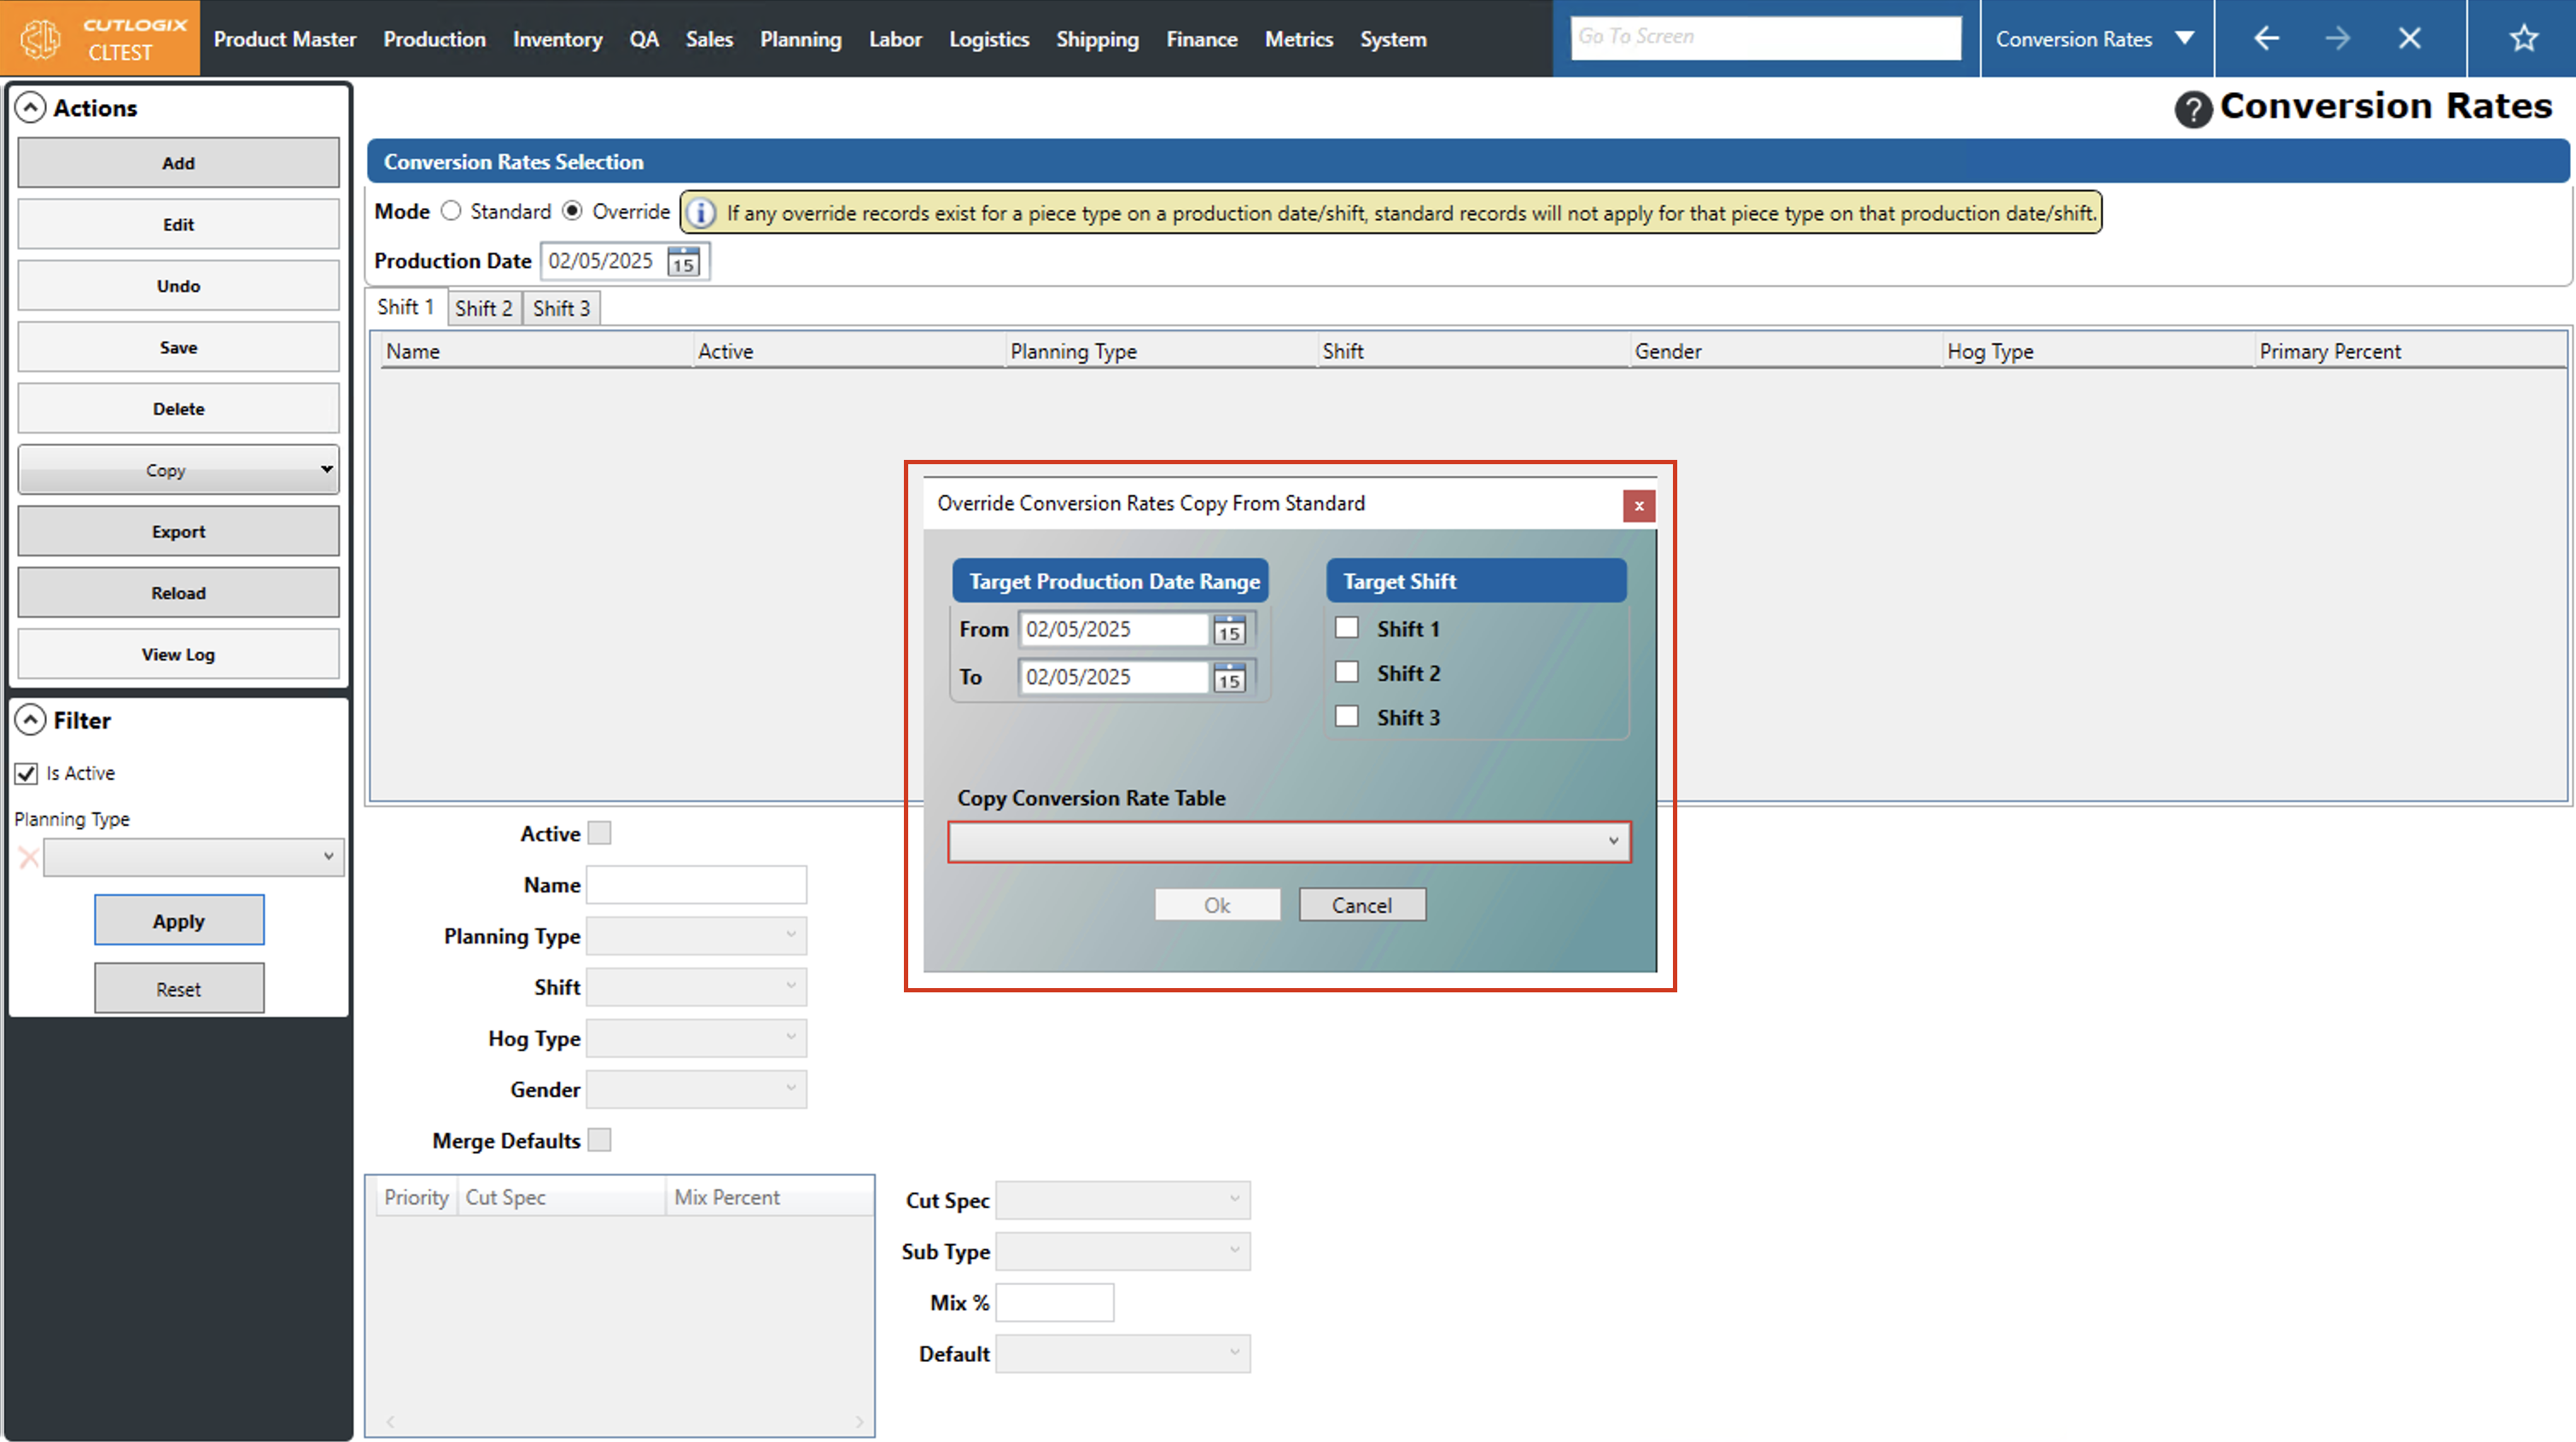
Task: Click the Go To Screen field
Action: click(1764, 37)
